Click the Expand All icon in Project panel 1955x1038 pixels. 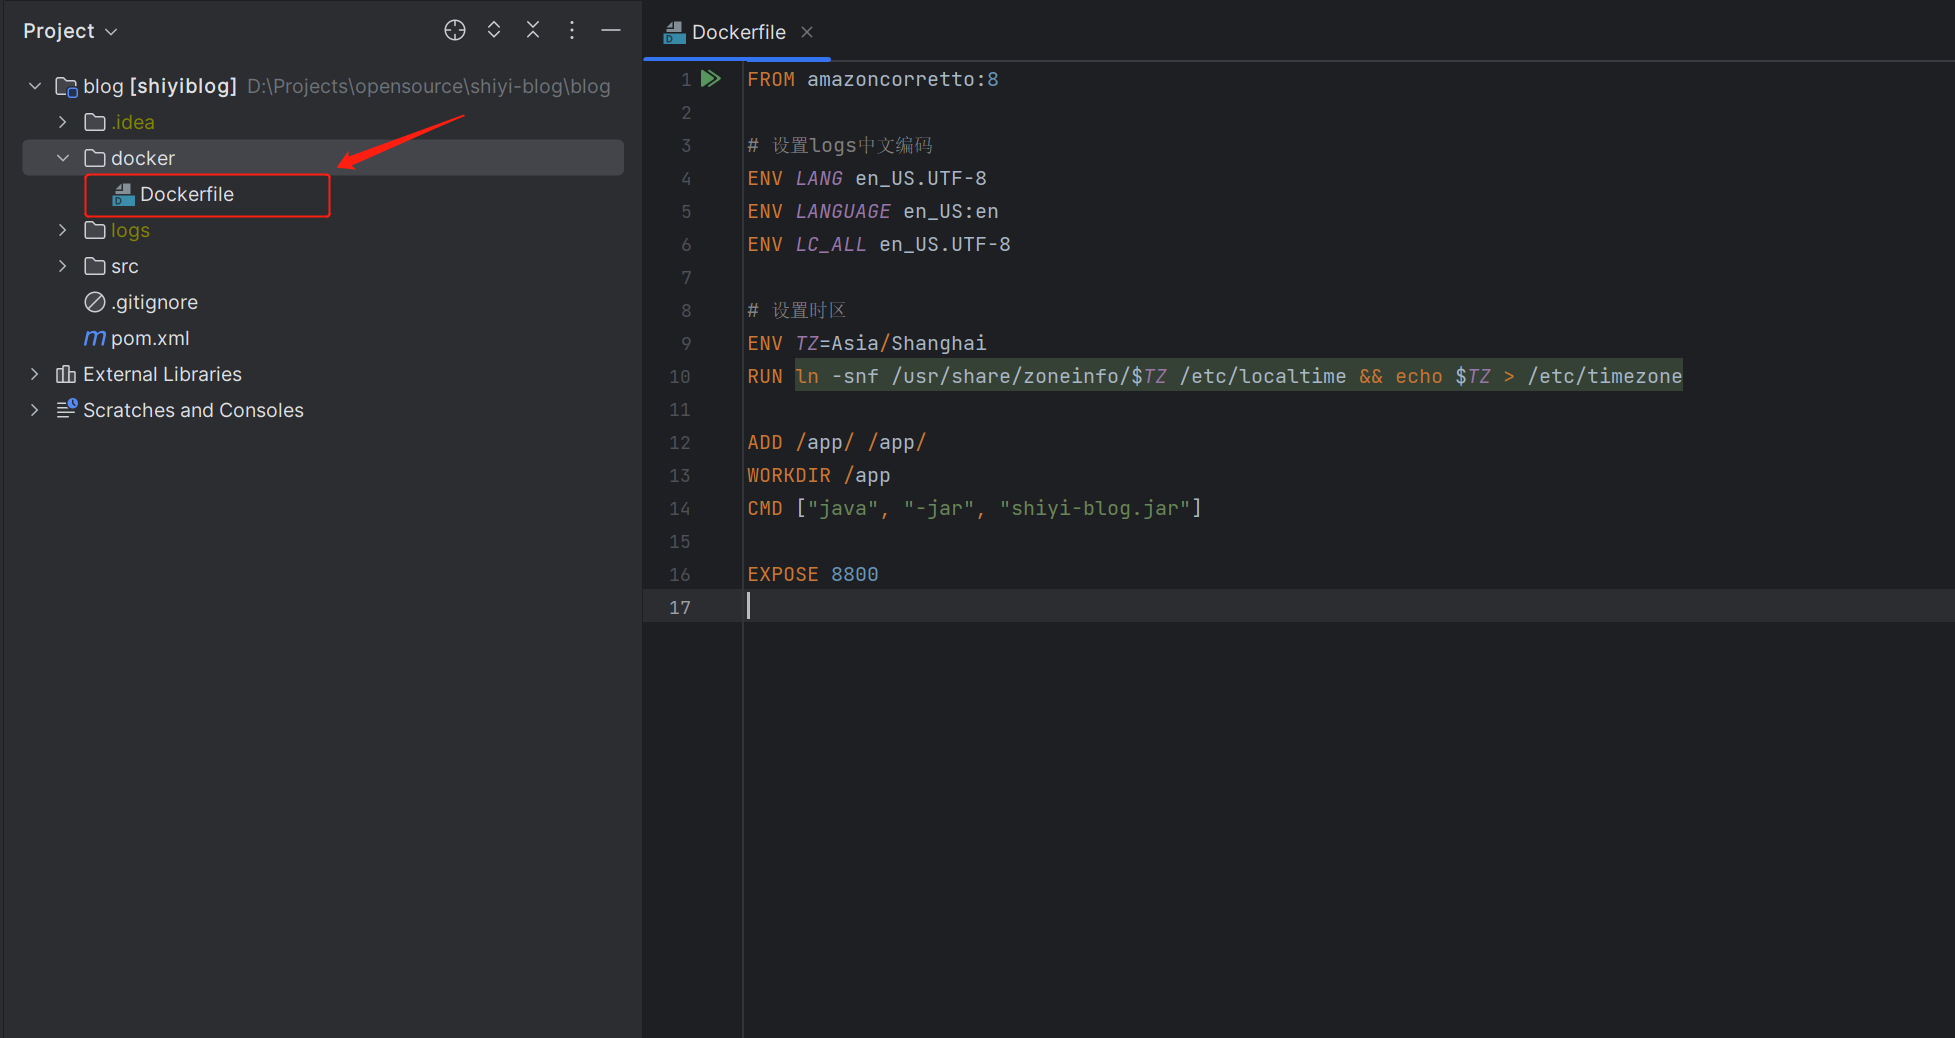pyautogui.click(x=494, y=30)
